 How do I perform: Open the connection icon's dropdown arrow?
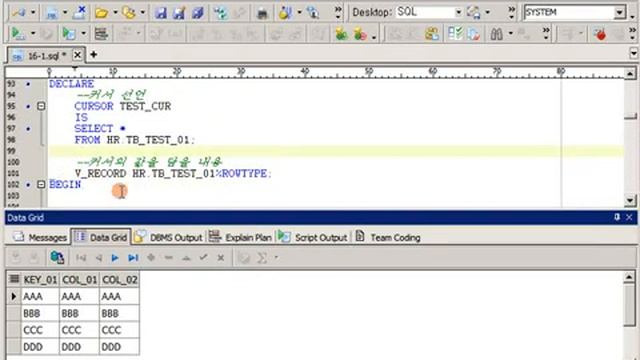click(33, 13)
